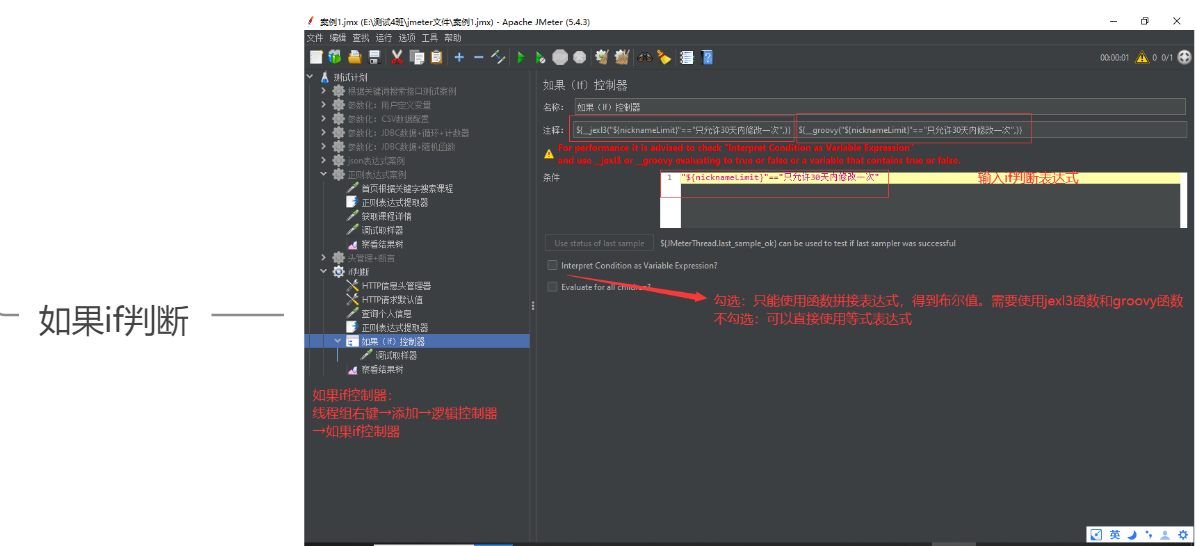Save the test plan with the floppy icon
This screenshot has height=546, width=1196.
point(375,56)
